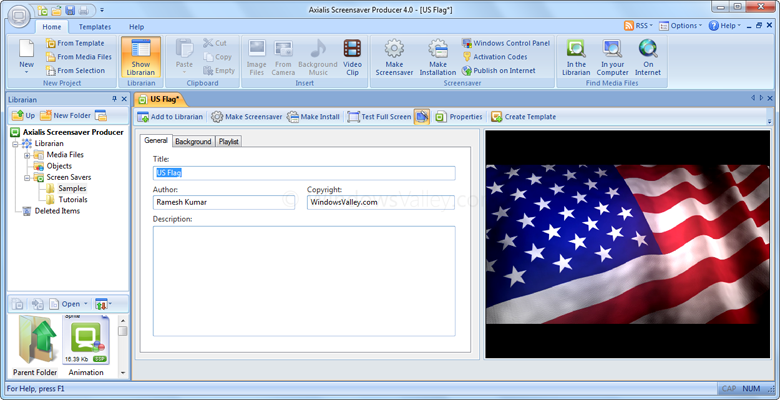
Task: Switch to the Background tab
Action: tap(193, 141)
